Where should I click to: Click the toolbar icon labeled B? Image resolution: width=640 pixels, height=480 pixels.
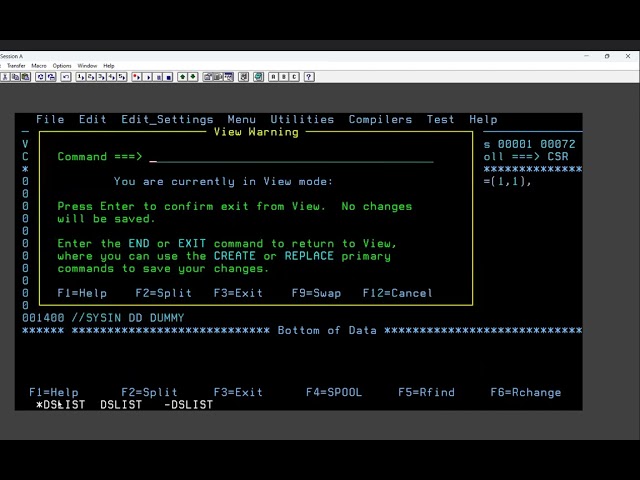pyautogui.click(x=284, y=77)
